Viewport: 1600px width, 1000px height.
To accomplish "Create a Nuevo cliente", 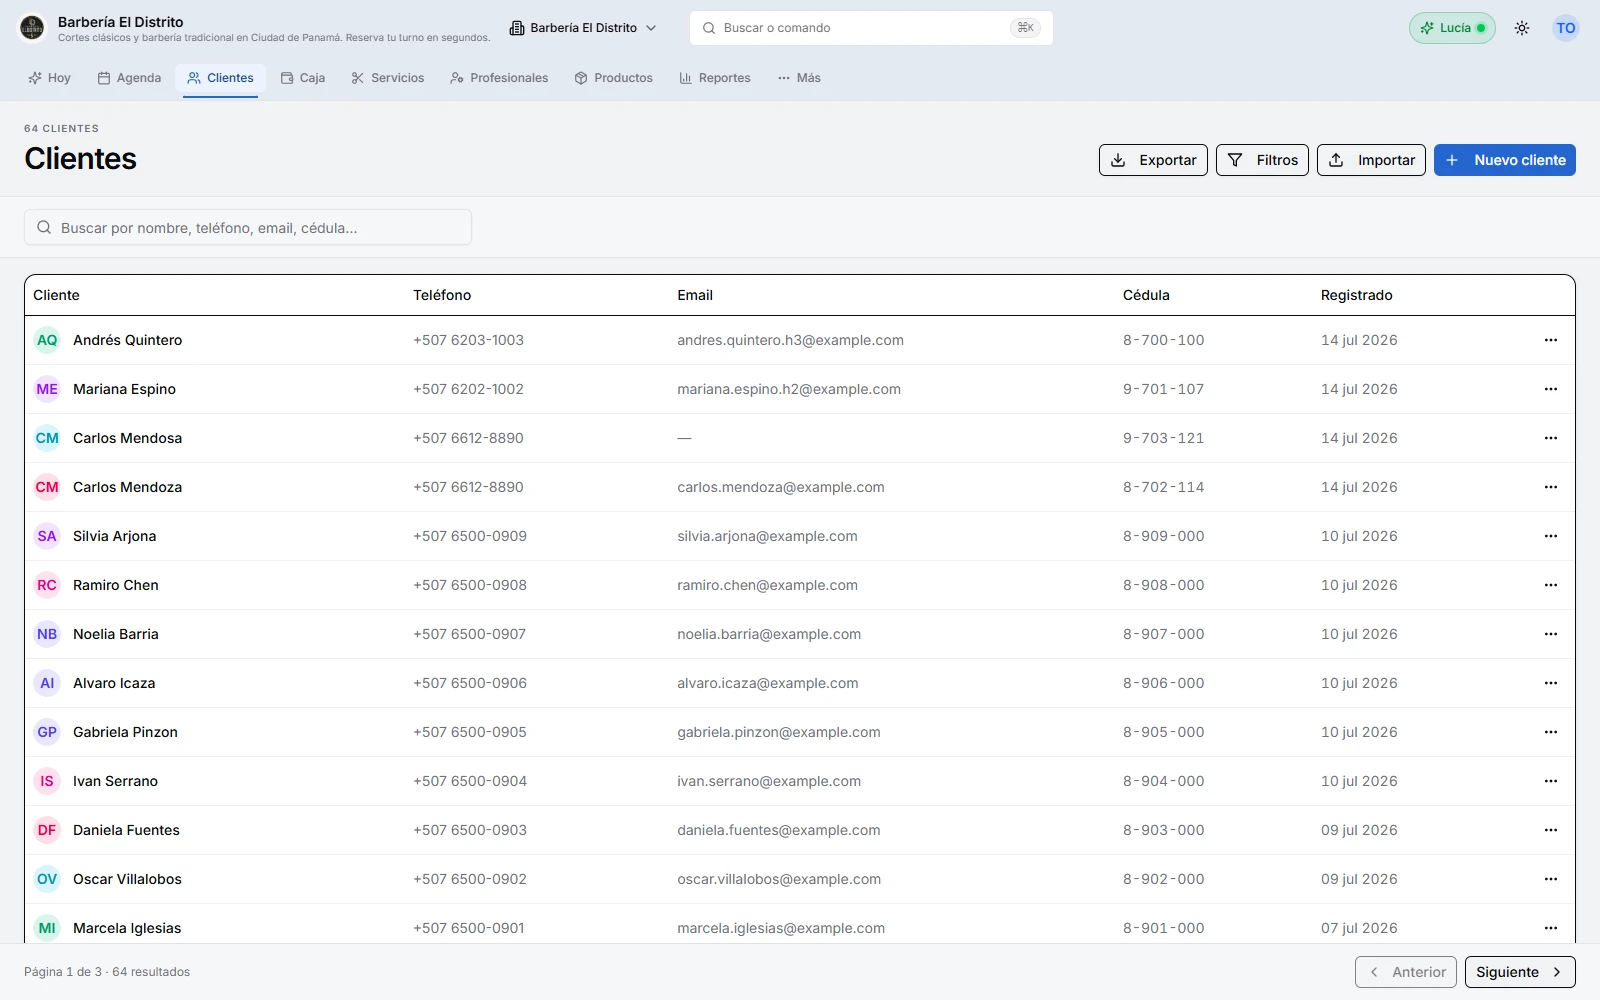I will [1505, 160].
